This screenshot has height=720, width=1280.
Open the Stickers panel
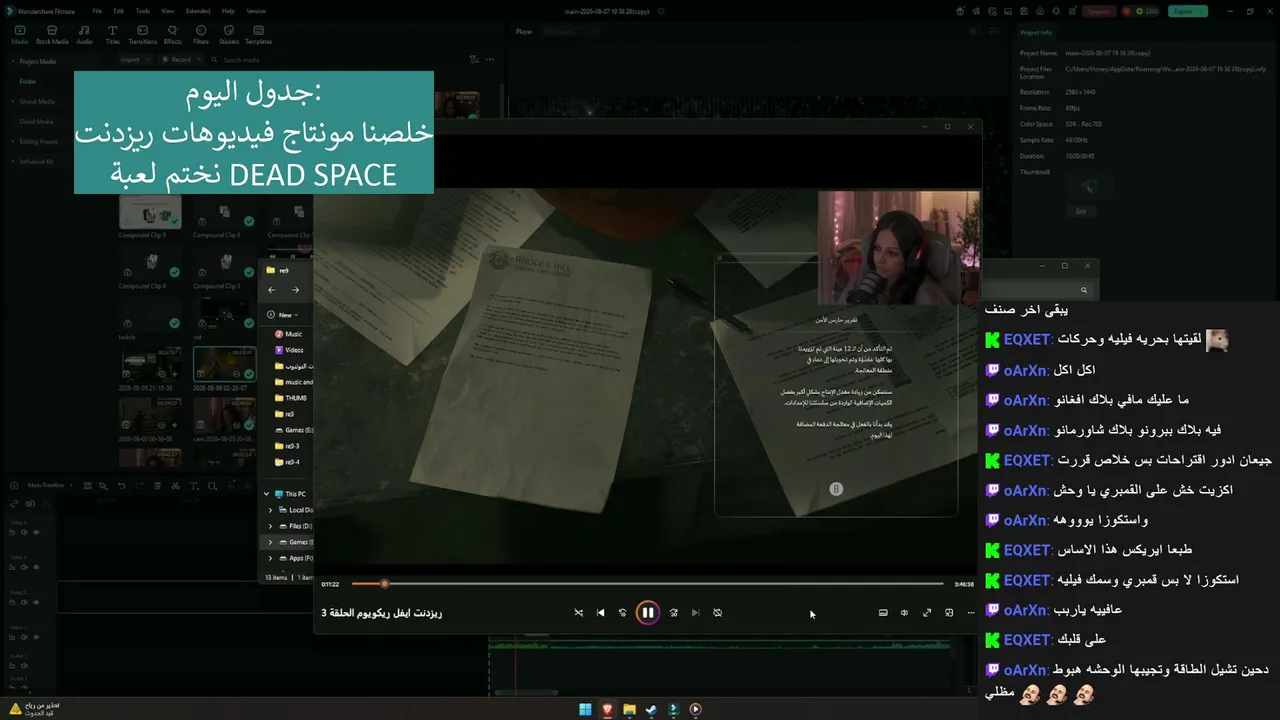point(229,35)
